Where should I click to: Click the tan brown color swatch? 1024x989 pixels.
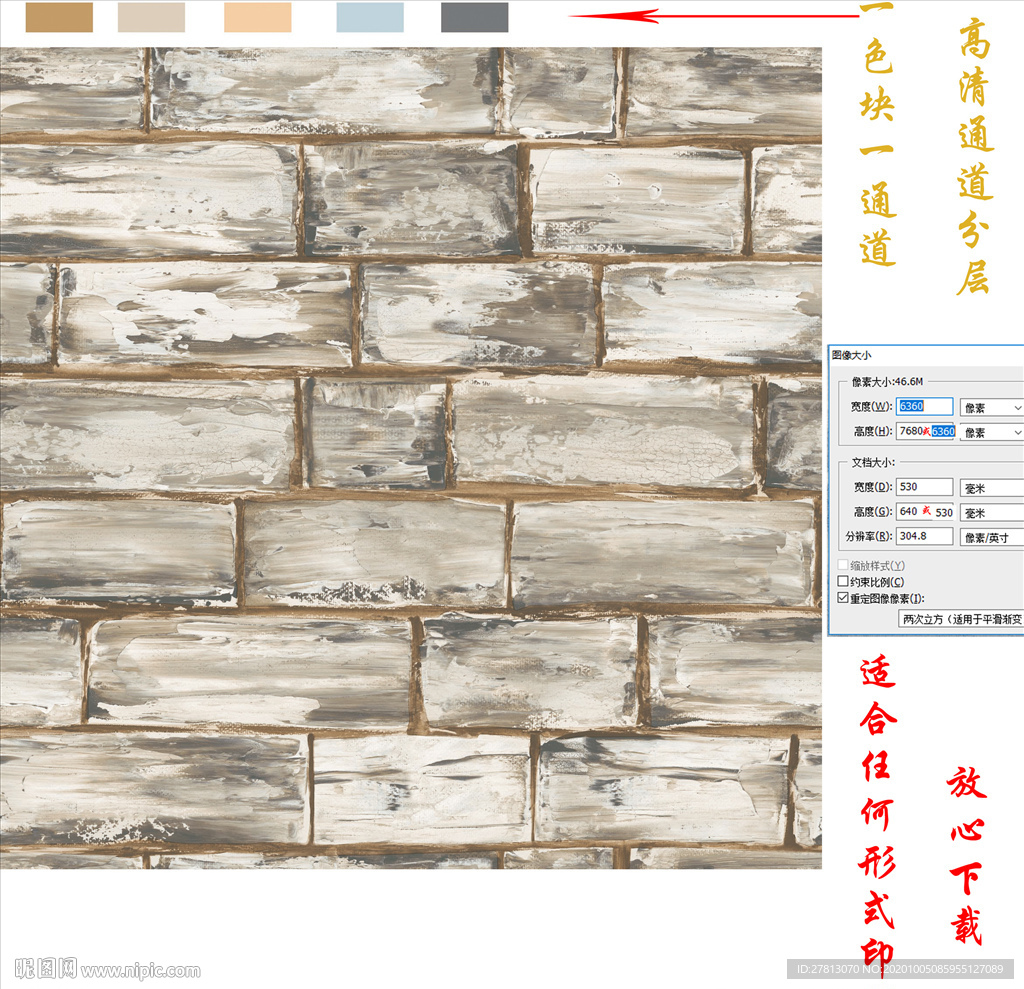(x=59, y=17)
